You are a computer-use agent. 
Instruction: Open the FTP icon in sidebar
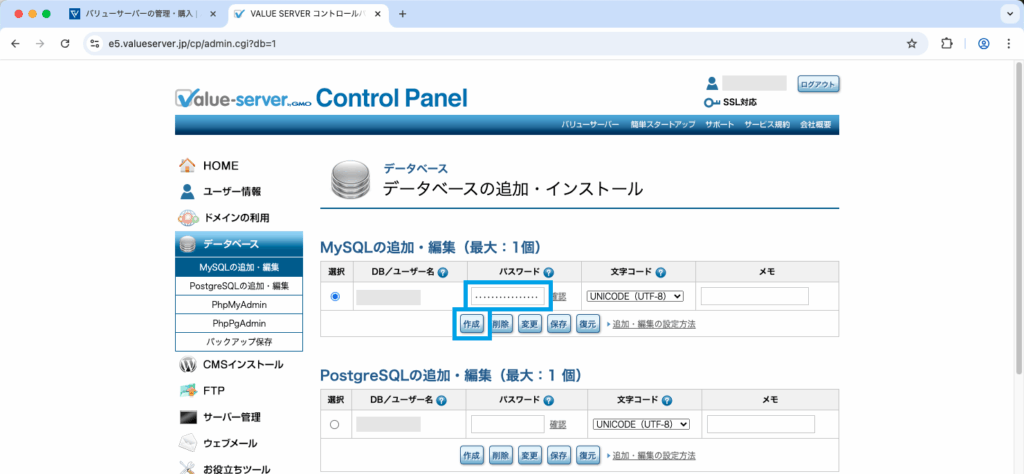click(x=187, y=391)
